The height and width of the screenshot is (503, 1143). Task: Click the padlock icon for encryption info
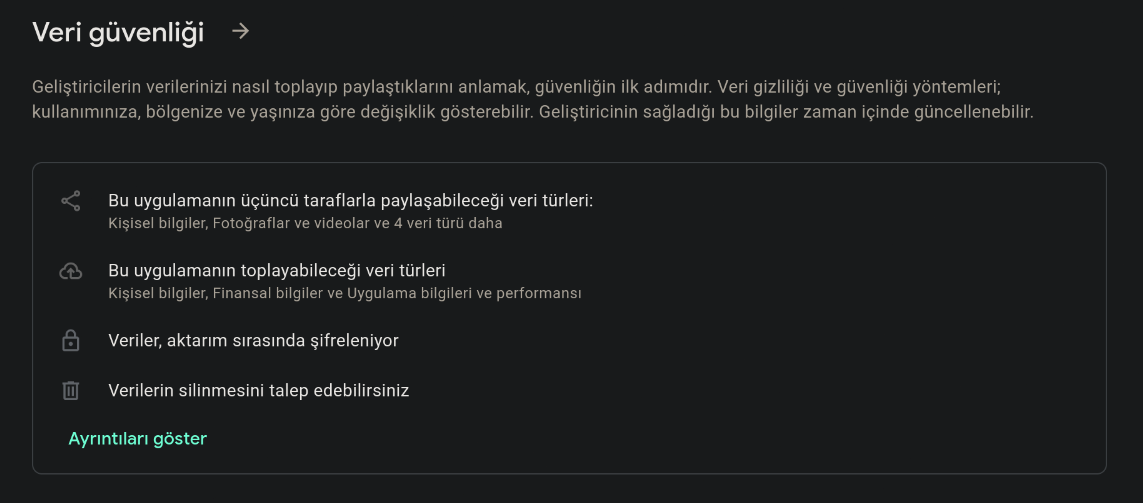tap(71, 340)
